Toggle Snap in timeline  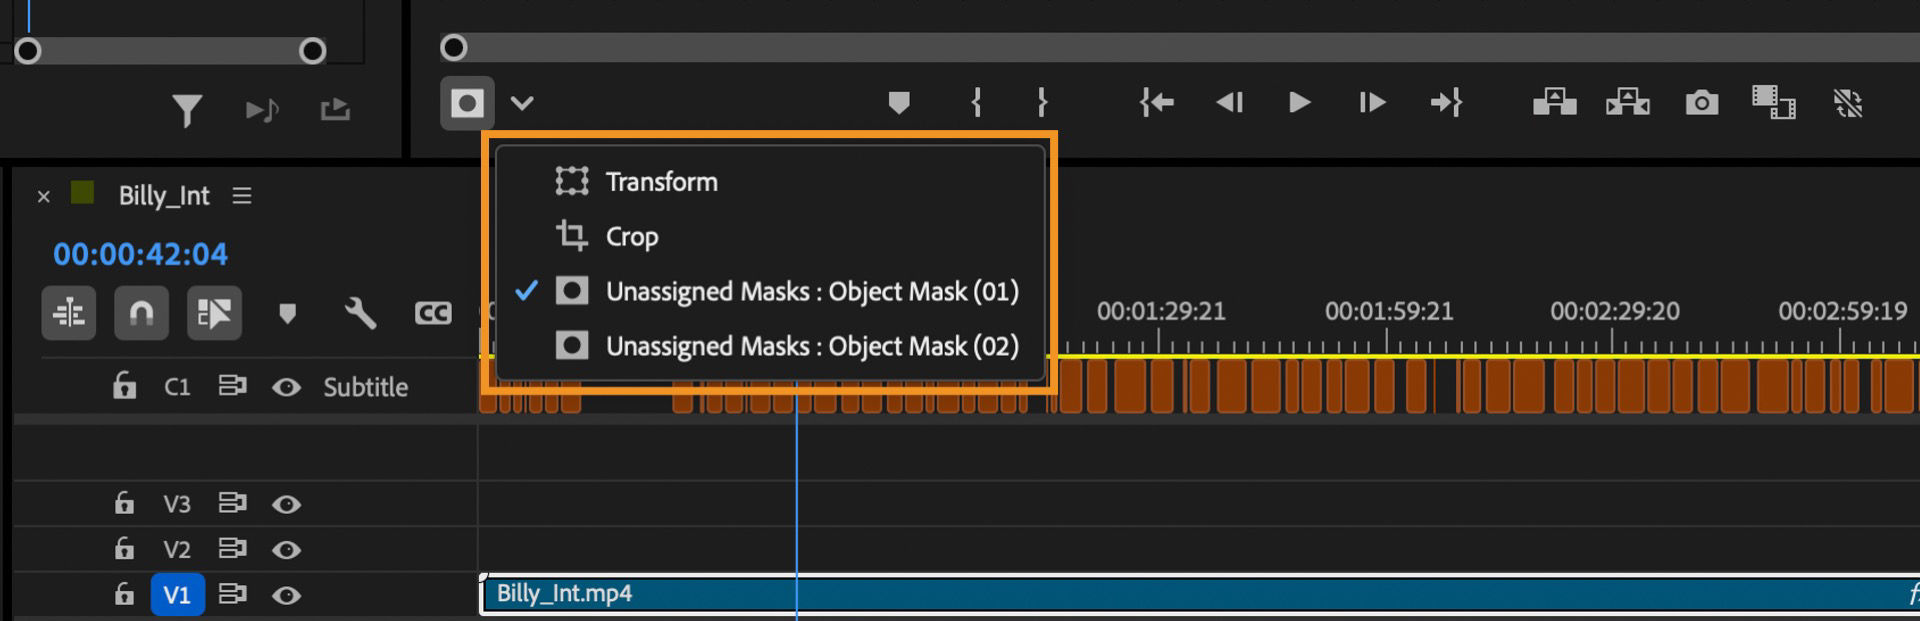pyautogui.click(x=141, y=313)
